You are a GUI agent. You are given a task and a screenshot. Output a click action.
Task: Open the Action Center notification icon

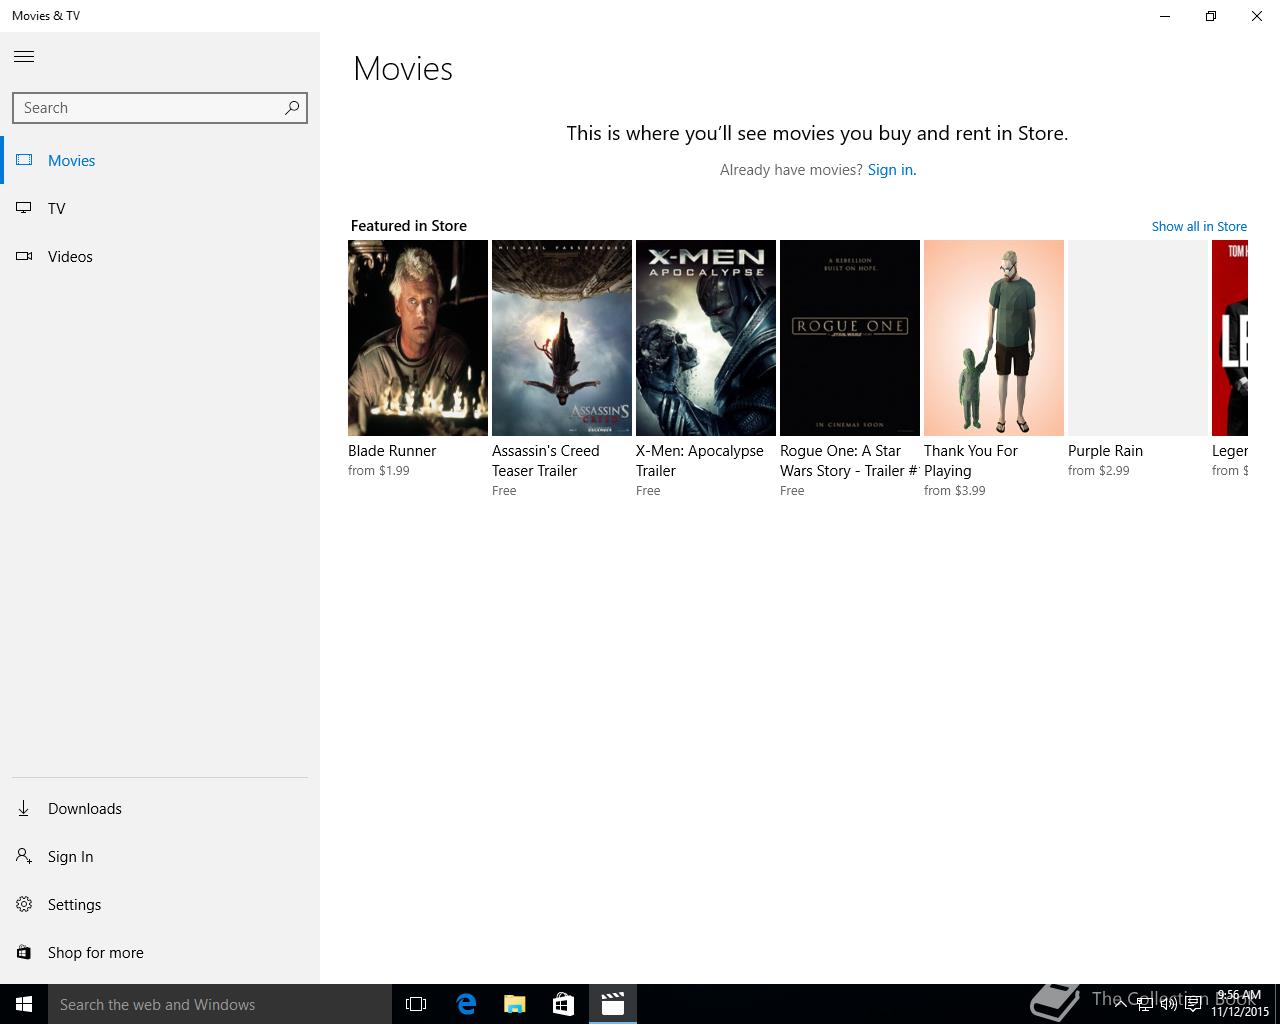tap(1193, 1004)
